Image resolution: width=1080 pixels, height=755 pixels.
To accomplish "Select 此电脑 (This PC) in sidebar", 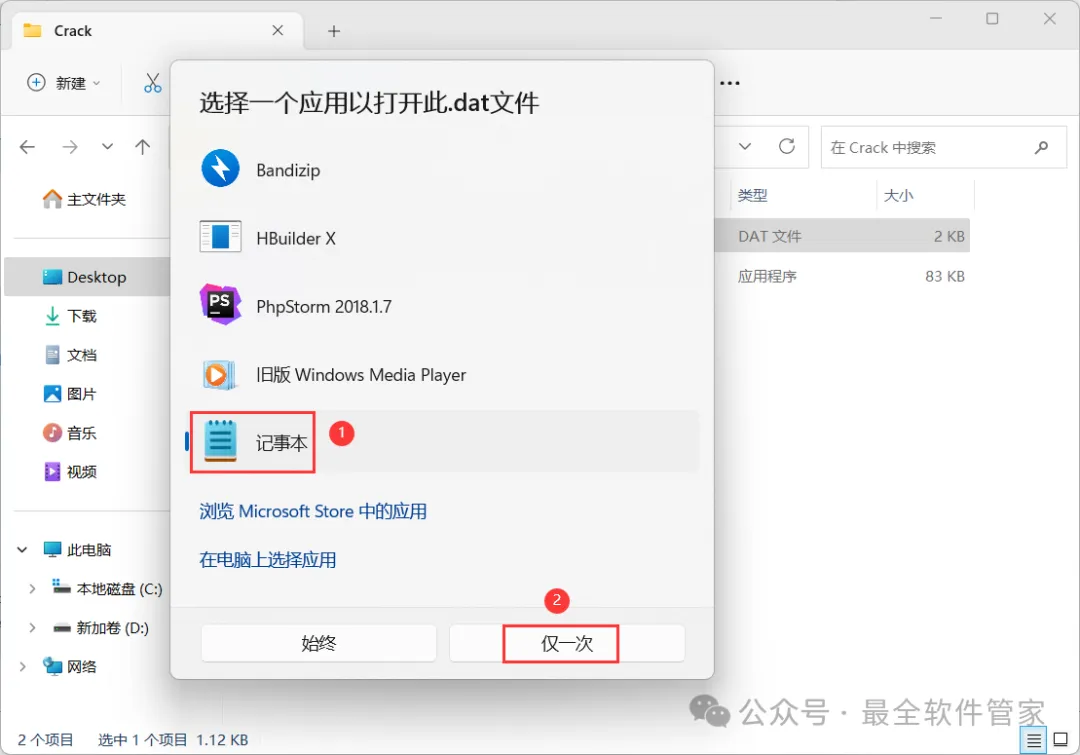I will [77, 550].
